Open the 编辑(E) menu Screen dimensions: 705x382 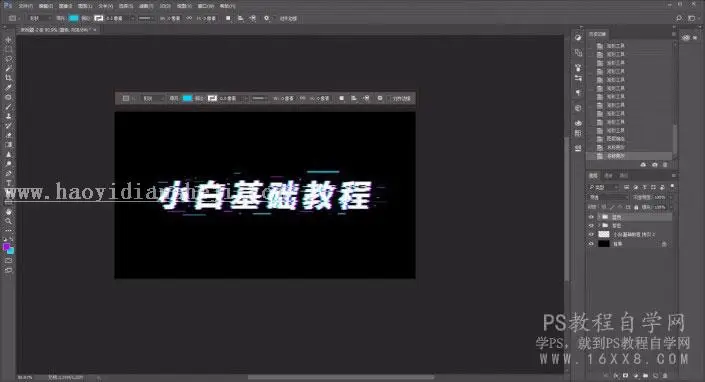tap(45, 6)
